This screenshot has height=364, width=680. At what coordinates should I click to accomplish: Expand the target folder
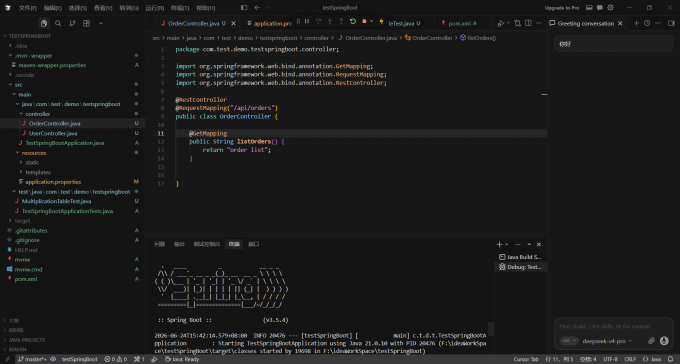pos(72,221)
